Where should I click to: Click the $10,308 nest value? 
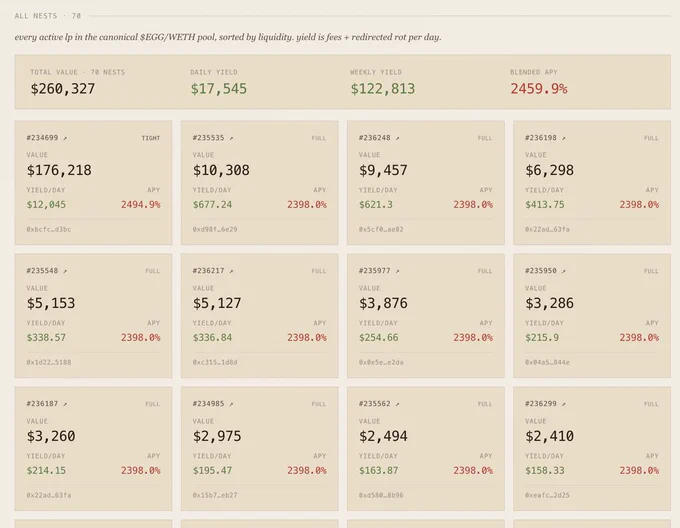[221, 170]
